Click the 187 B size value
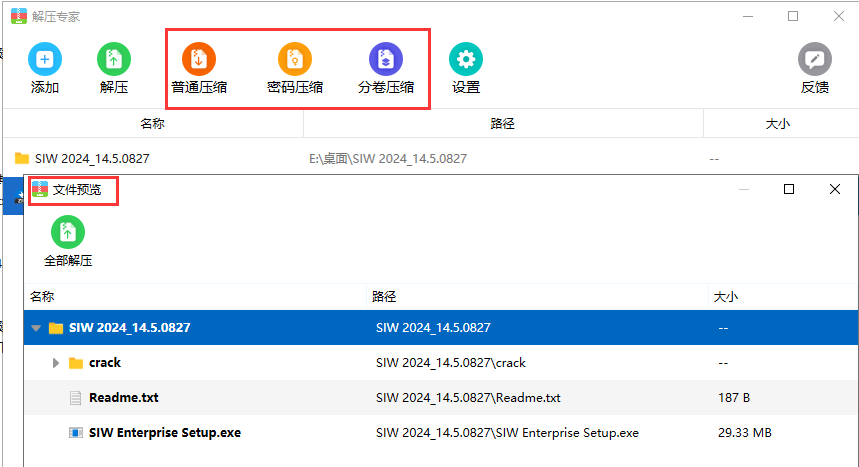The image size is (859, 467). [x=734, y=398]
